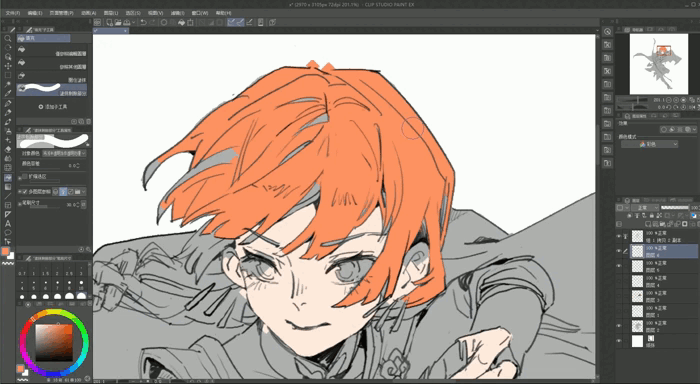The image size is (700, 384).
Task: Click the undo arrow in the command bar
Action: pyautogui.click(x=143, y=22)
